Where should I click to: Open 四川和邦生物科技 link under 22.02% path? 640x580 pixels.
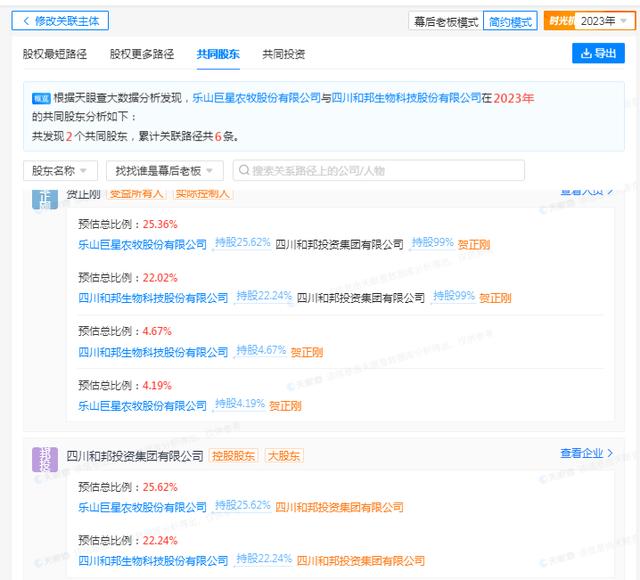coord(153,298)
